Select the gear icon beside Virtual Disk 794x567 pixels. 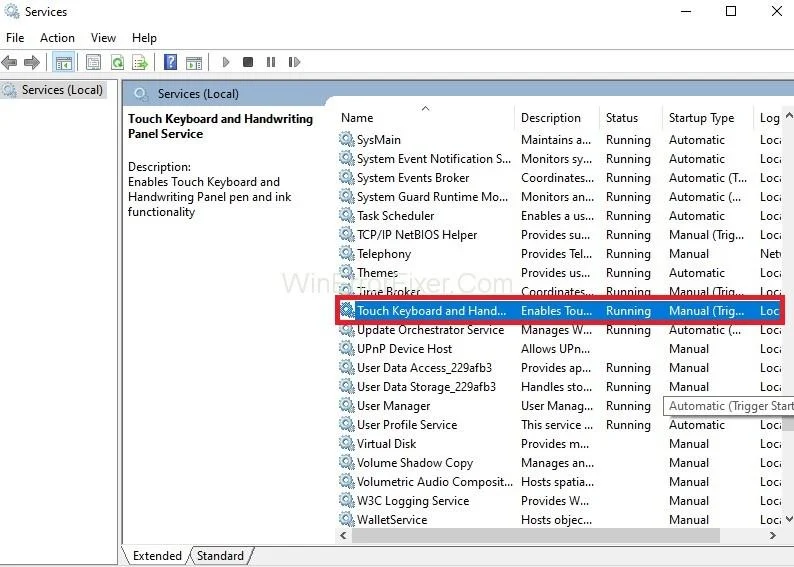point(346,443)
